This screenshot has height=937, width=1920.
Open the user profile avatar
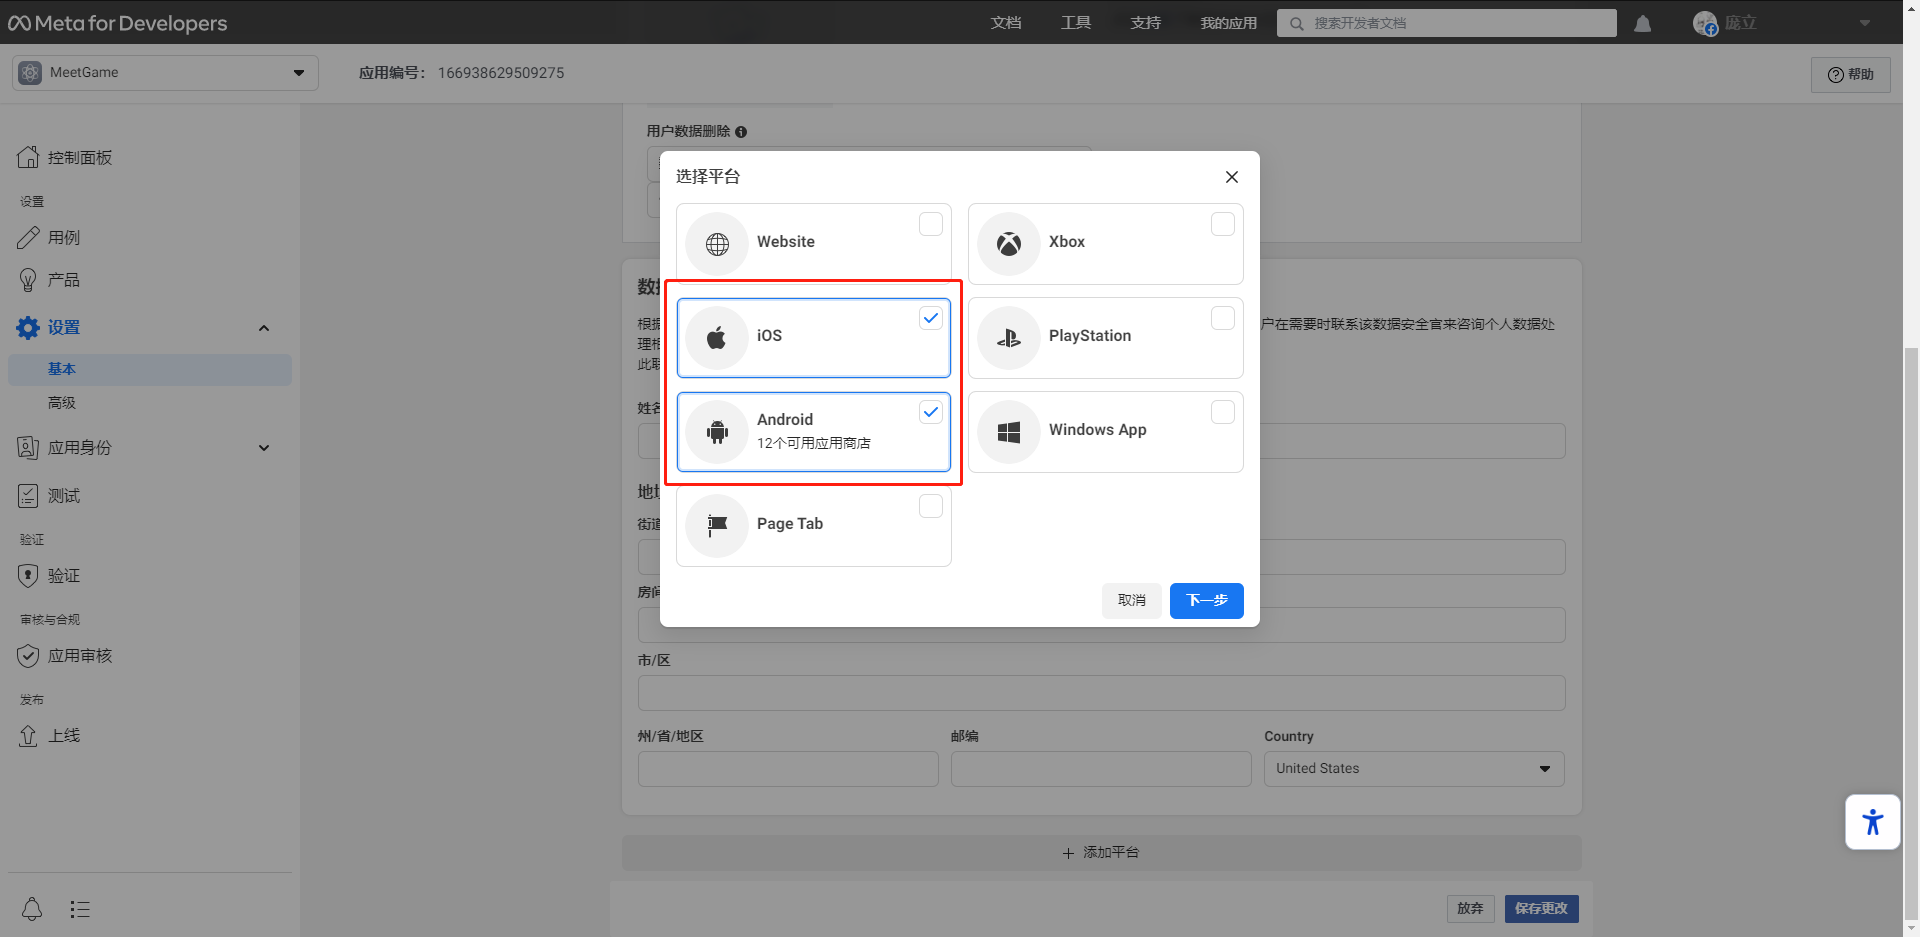point(1705,23)
